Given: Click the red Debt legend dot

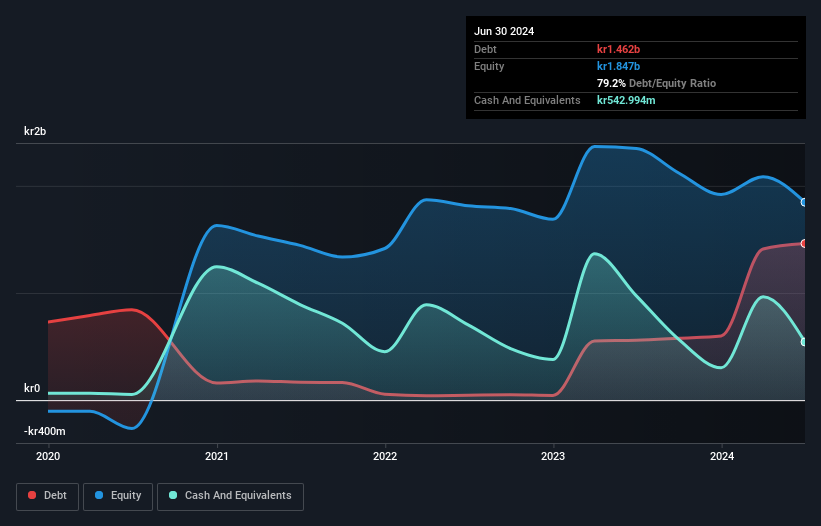Looking at the screenshot, I should point(32,495).
